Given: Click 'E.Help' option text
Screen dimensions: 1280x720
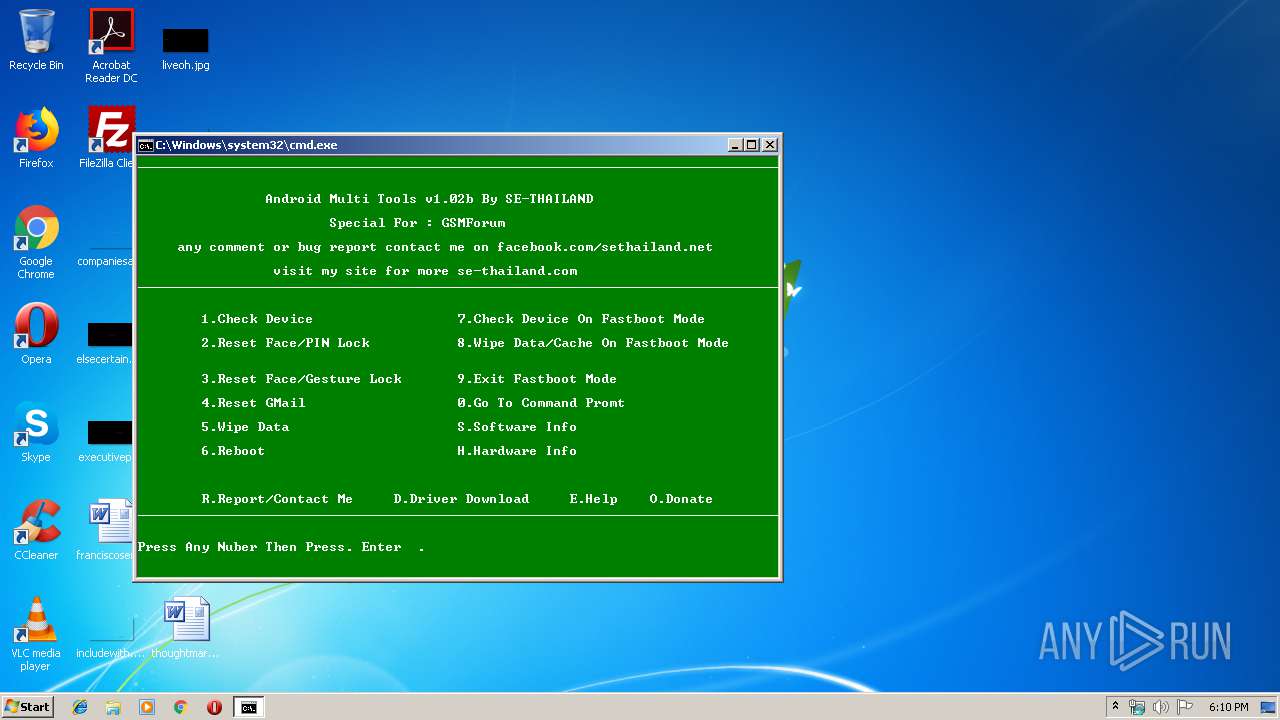Looking at the screenshot, I should pos(593,499).
